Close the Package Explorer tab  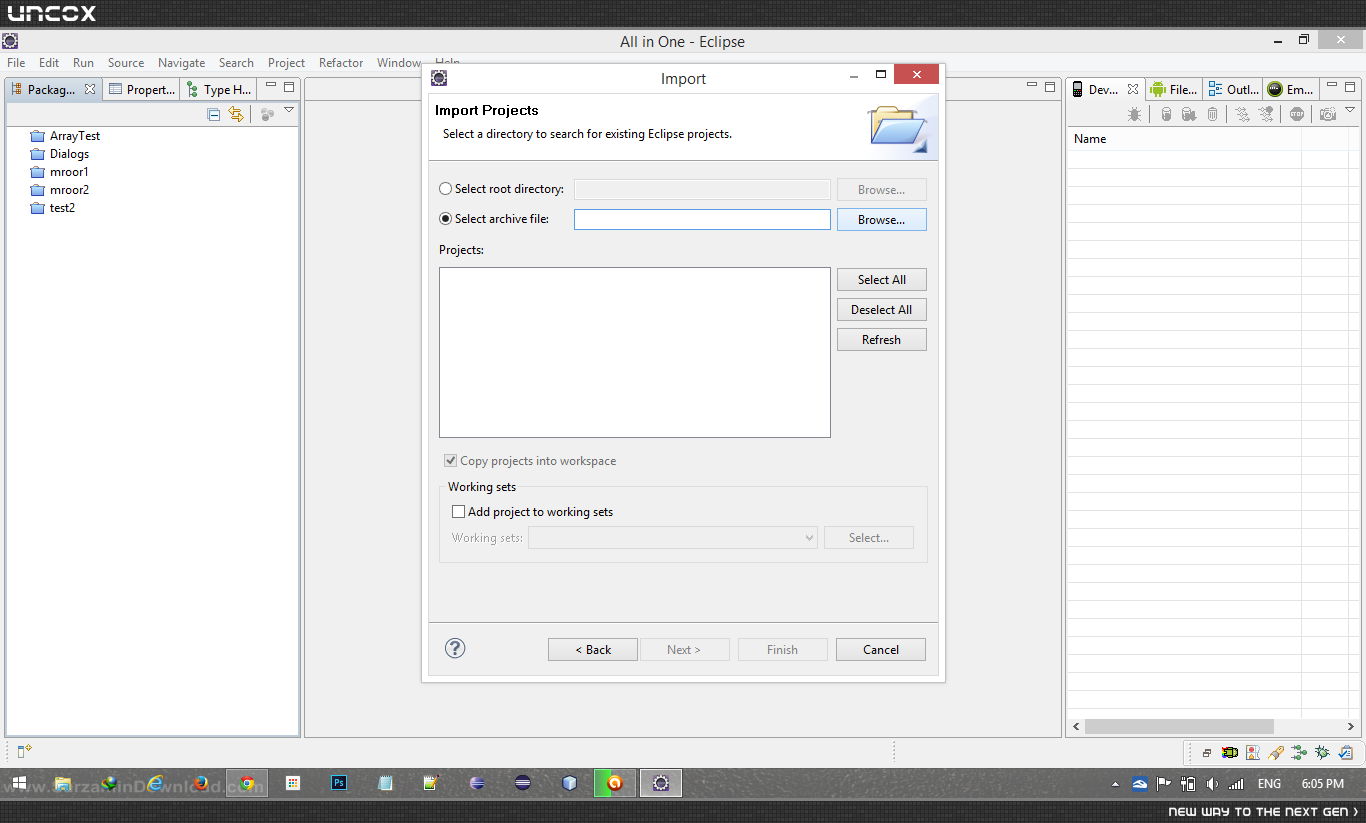coord(90,89)
